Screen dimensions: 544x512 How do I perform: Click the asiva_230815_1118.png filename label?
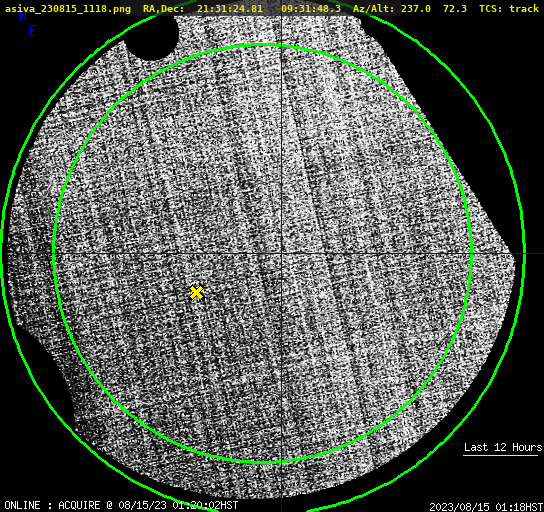click(68, 8)
